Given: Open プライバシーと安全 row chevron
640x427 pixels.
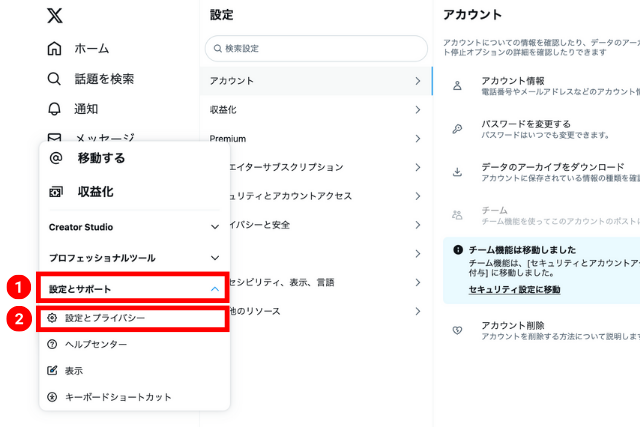Looking at the screenshot, I should coord(417,225).
